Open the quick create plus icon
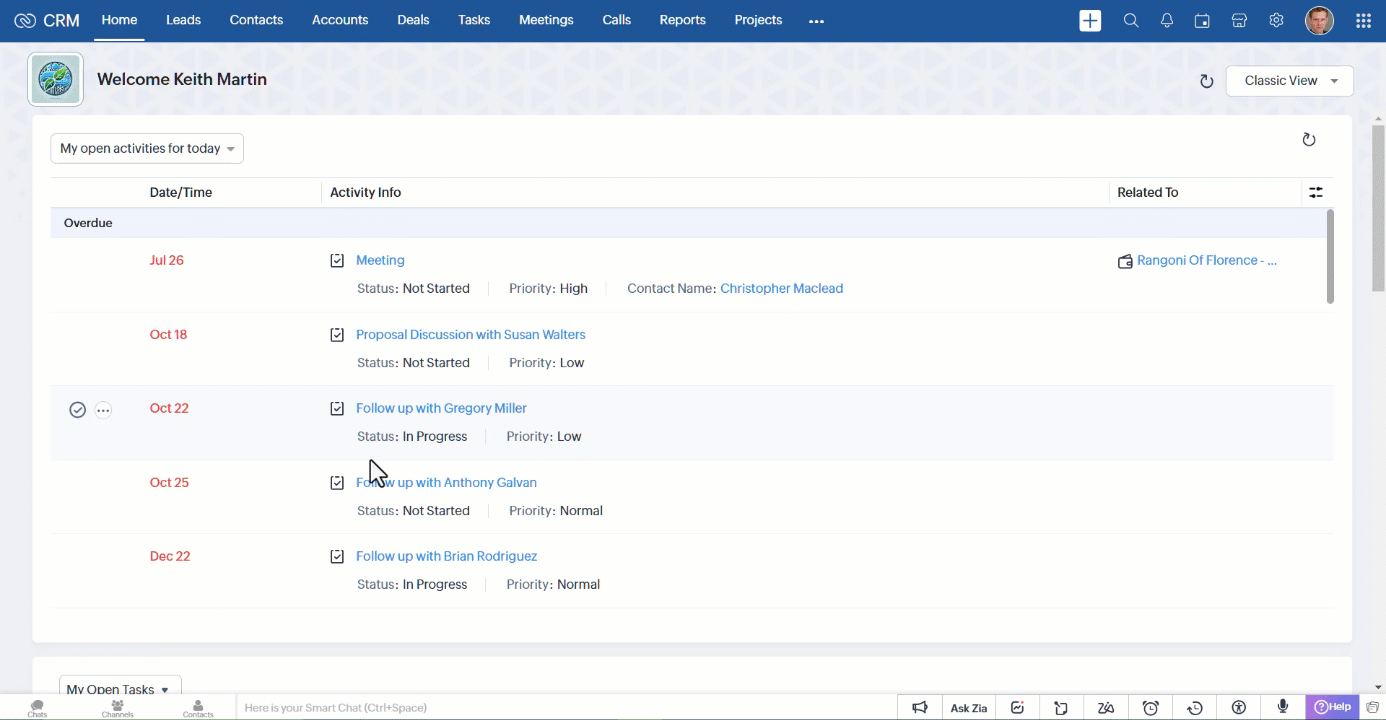 click(1090, 20)
